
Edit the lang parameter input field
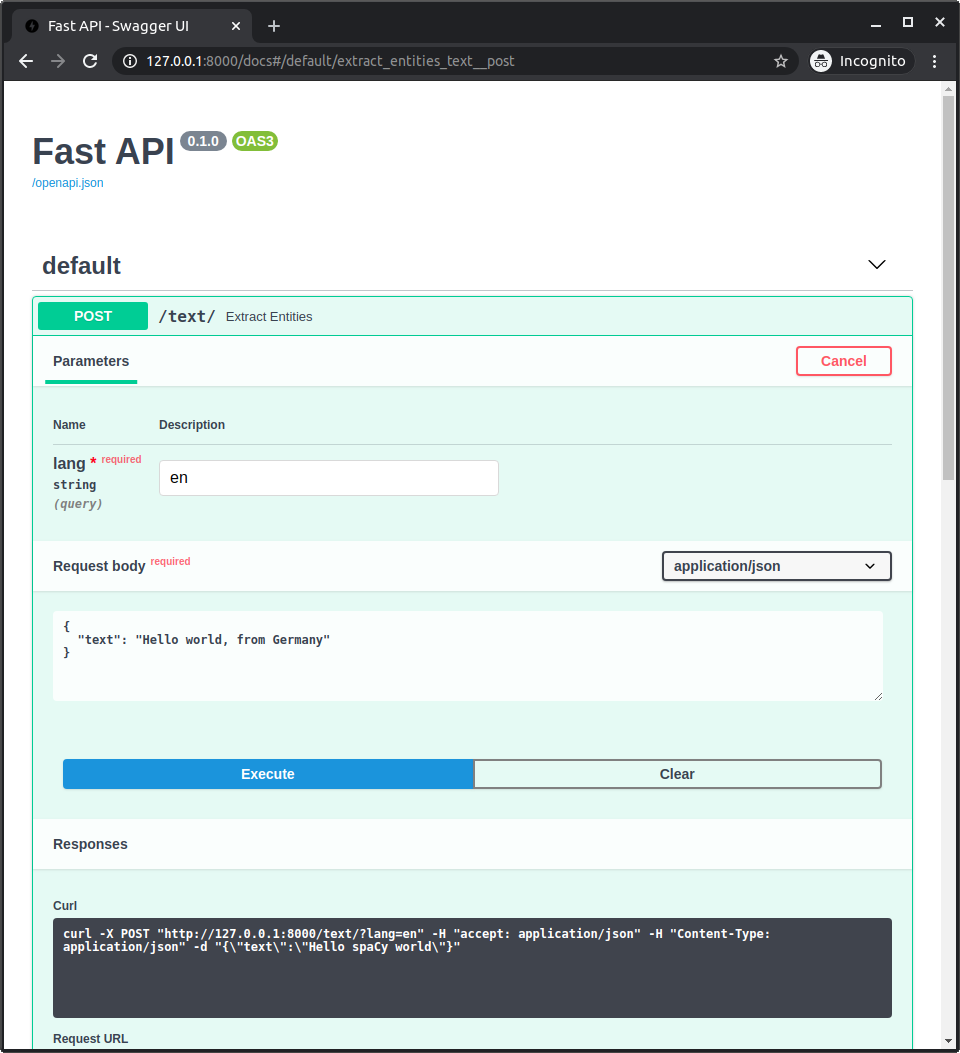pos(329,478)
